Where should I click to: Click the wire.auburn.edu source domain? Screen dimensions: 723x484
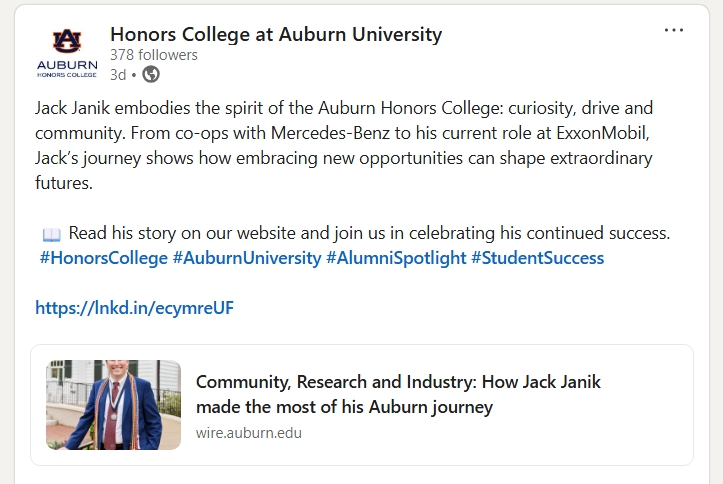tap(249, 433)
